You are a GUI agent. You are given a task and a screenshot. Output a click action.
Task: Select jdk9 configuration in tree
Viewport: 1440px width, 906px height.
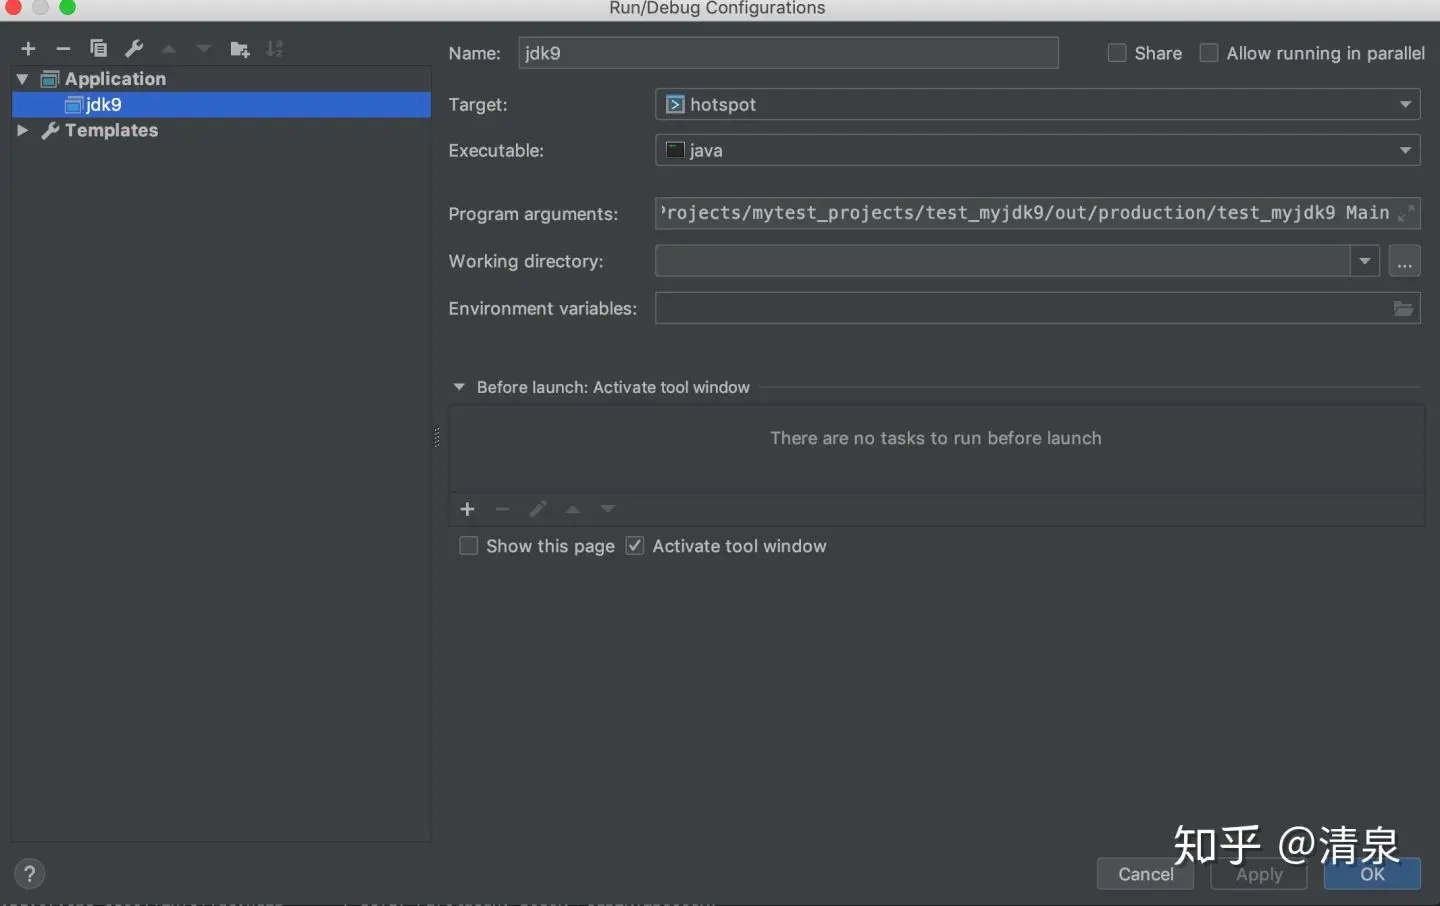pos(221,104)
